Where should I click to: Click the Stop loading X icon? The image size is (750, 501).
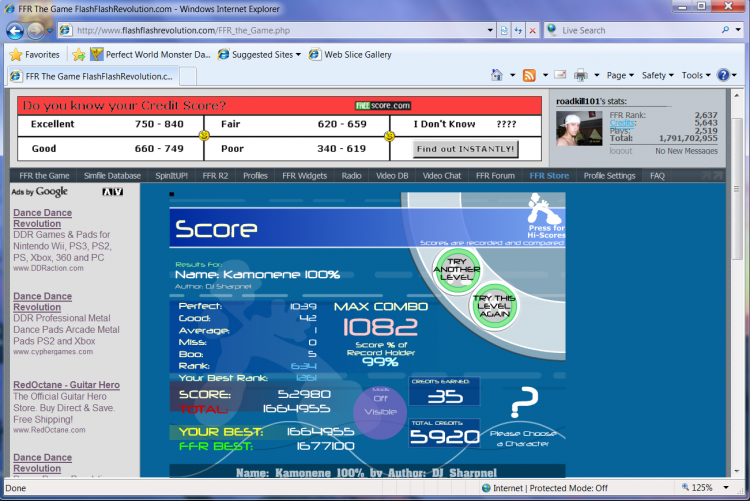coord(532,30)
